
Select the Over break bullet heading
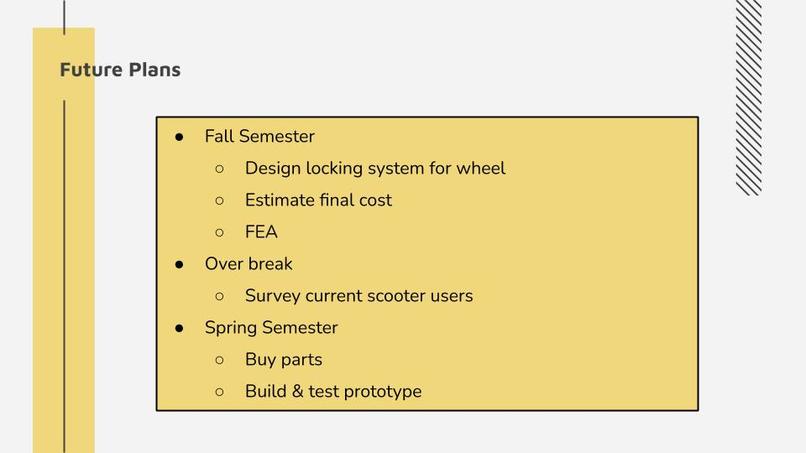tap(248, 264)
